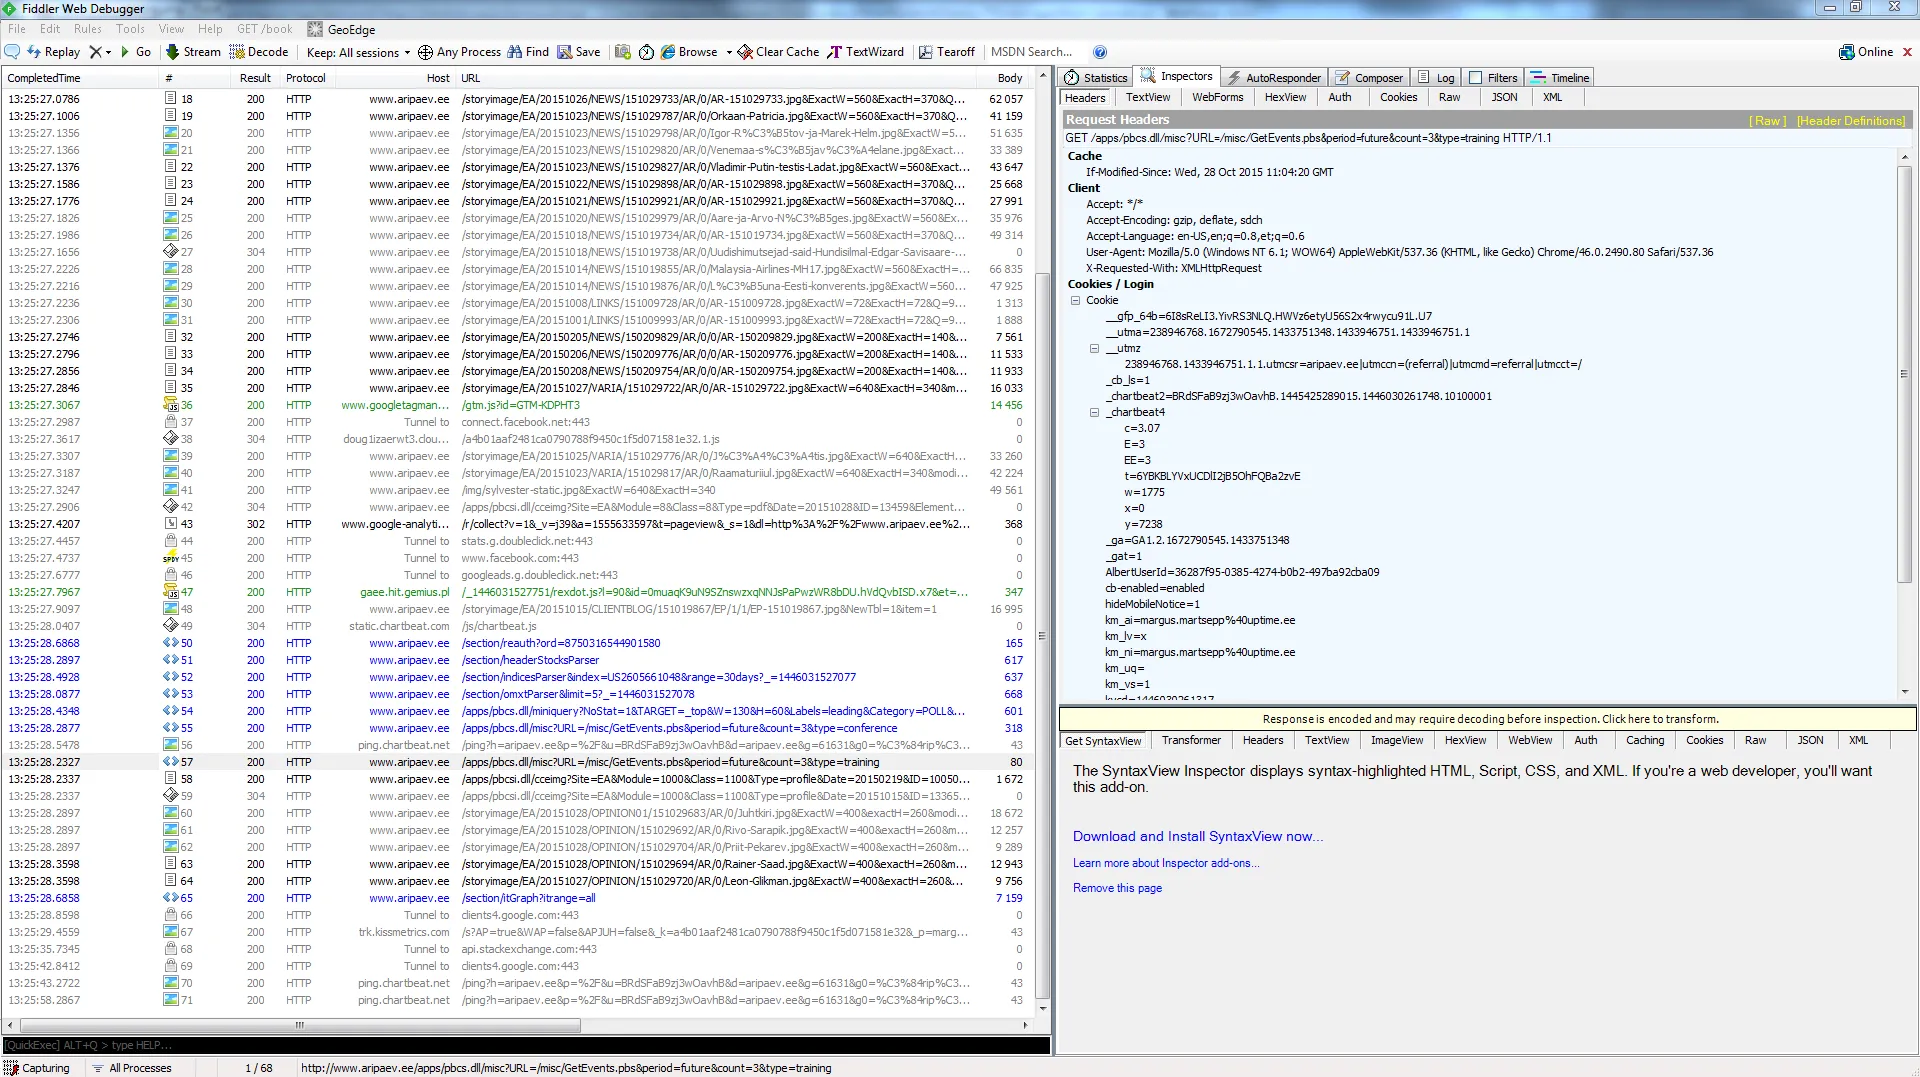The image size is (1920, 1077).
Task: Click the Any Process target icon
Action: (425, 52)
